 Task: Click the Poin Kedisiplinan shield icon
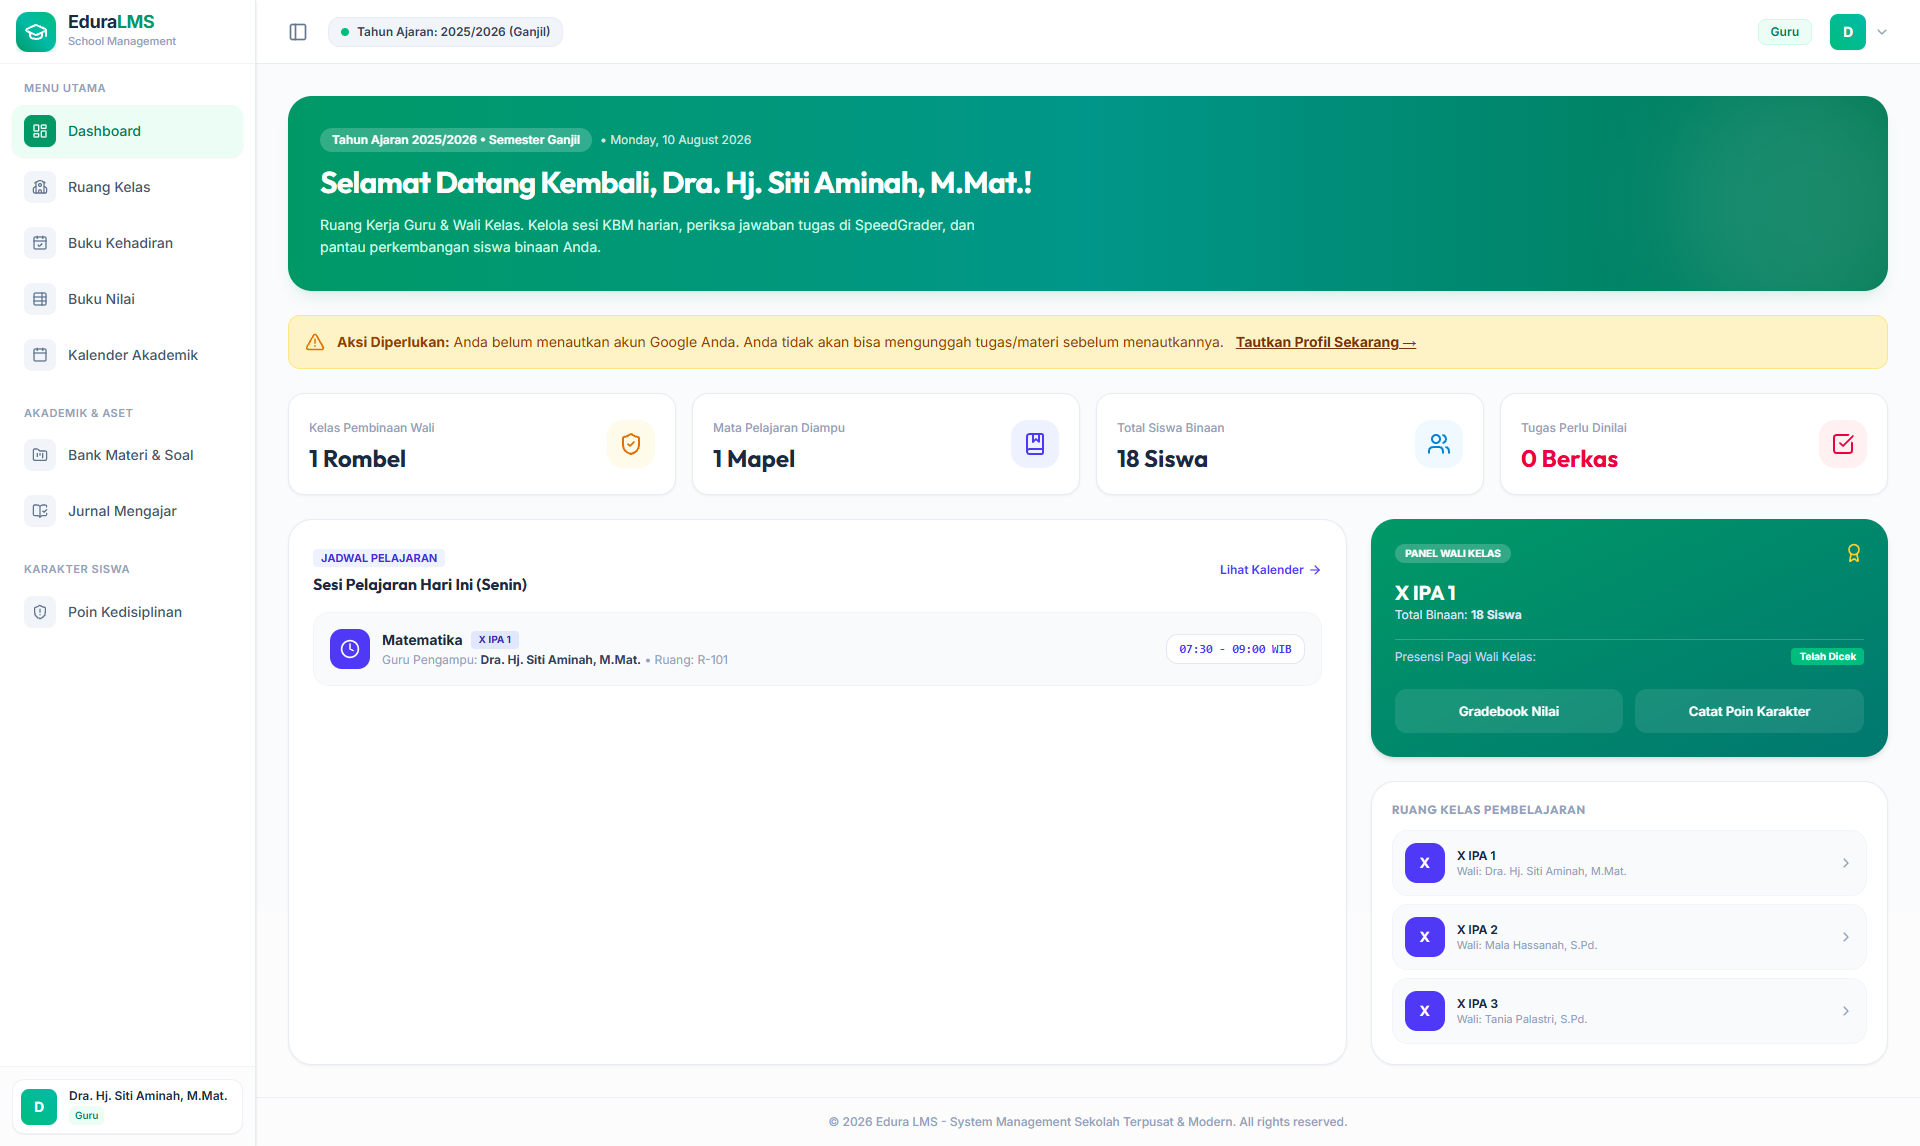tap(40, 612)
